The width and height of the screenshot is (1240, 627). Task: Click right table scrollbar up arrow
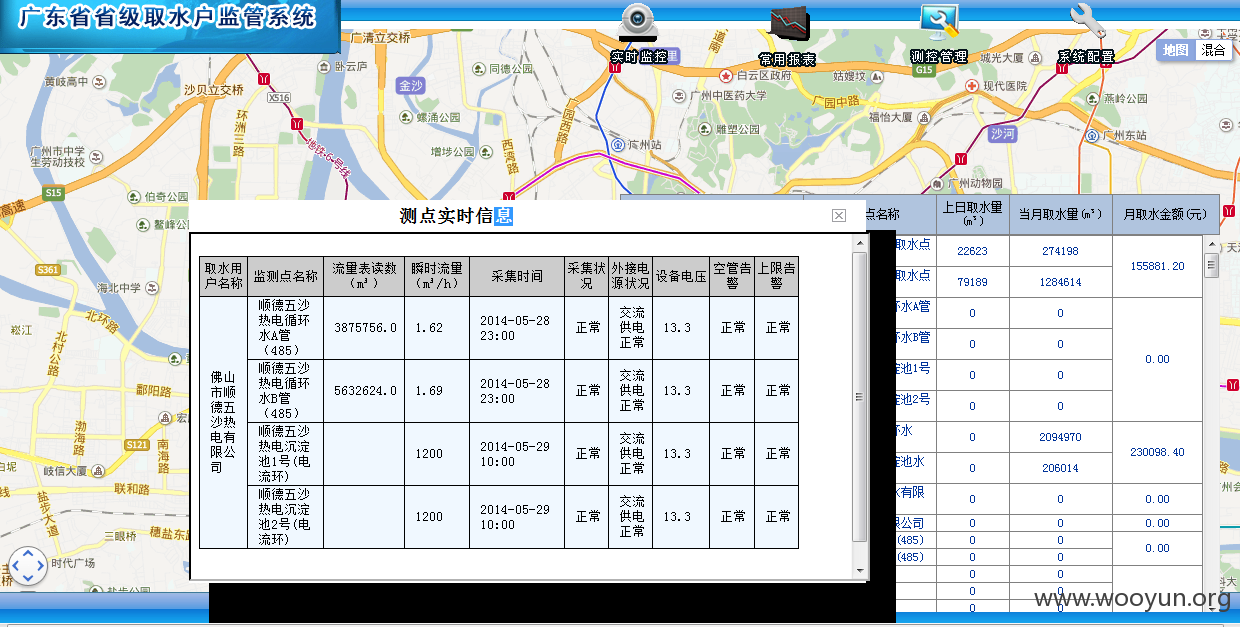1211,246
